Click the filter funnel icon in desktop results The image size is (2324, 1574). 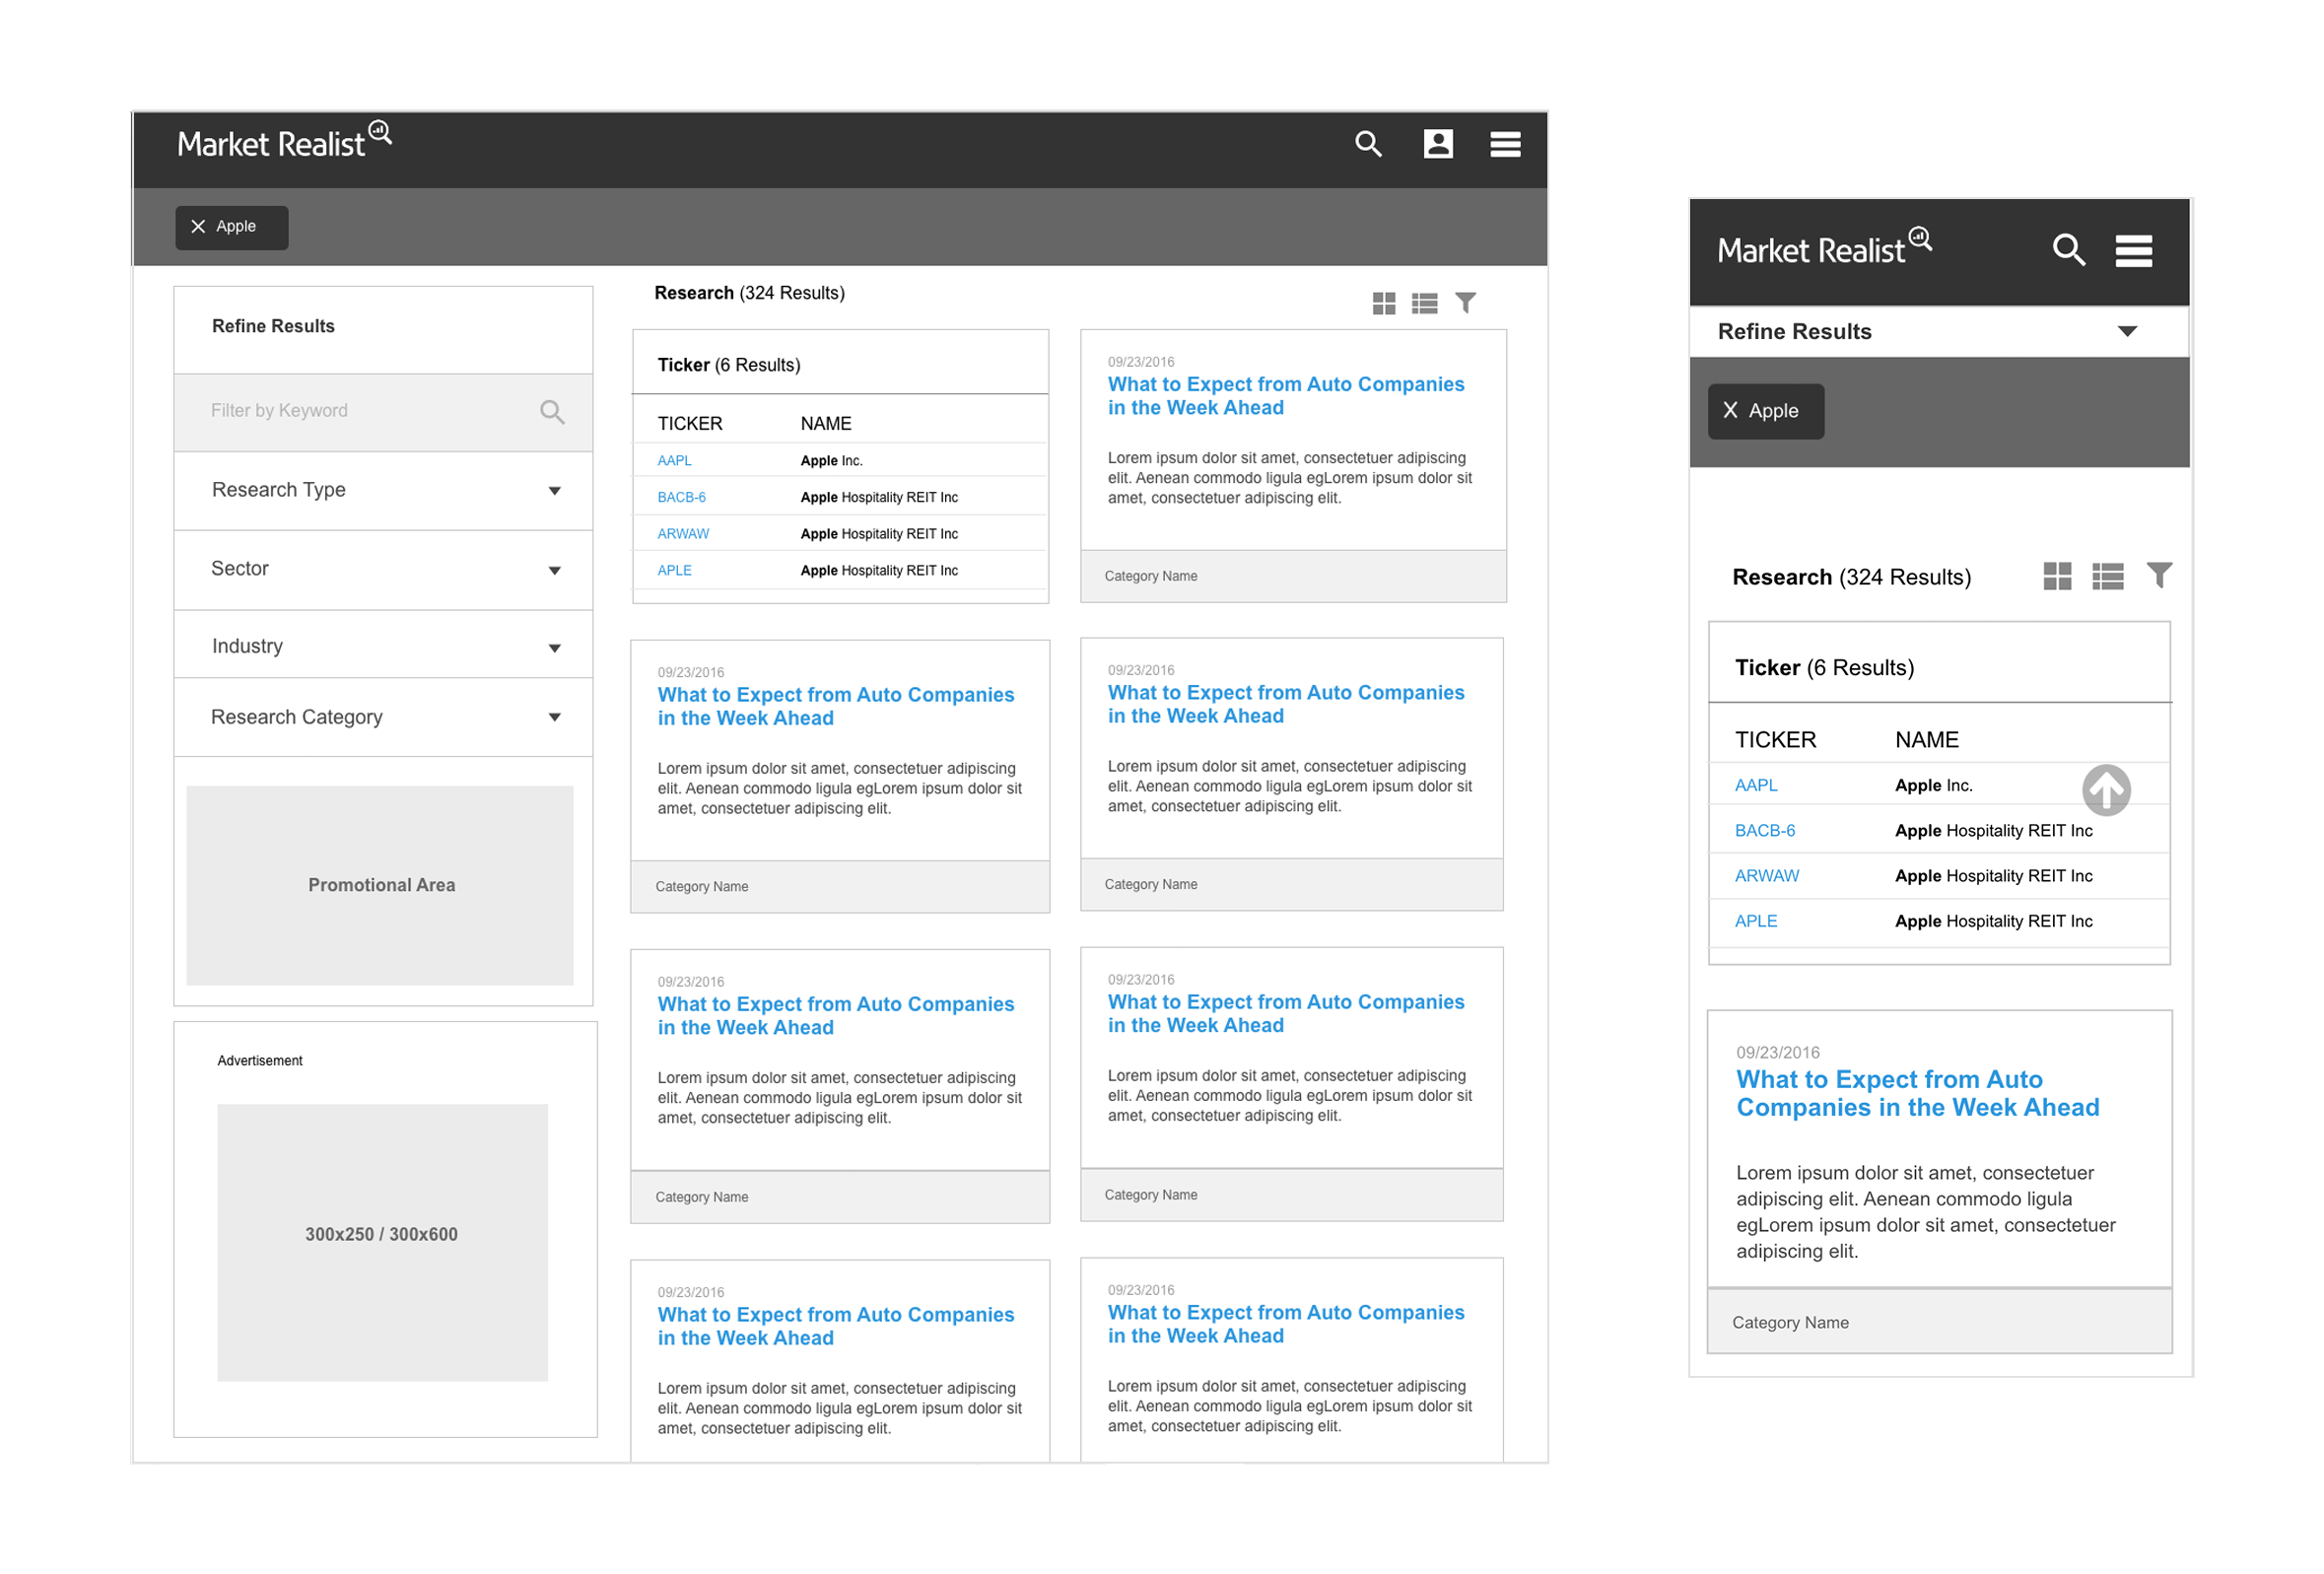pyautogui.click(x=1465, y=302)
